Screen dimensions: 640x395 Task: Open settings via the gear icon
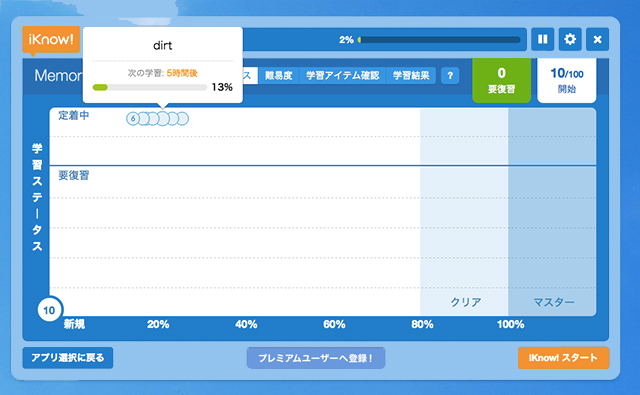570,39
